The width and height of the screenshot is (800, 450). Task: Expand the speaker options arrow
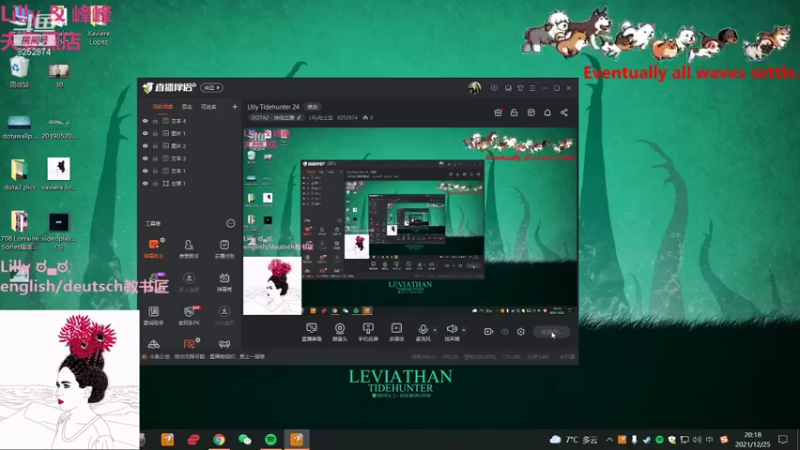point(463,330)
